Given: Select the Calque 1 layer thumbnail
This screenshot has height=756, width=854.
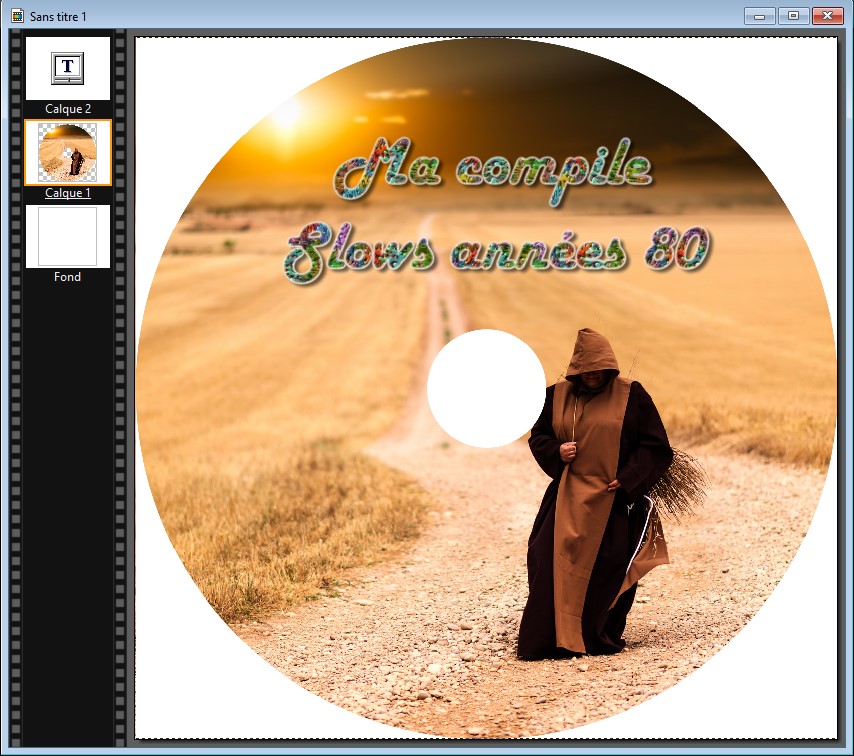Looking at the screenshot, I should pos(67,153).
